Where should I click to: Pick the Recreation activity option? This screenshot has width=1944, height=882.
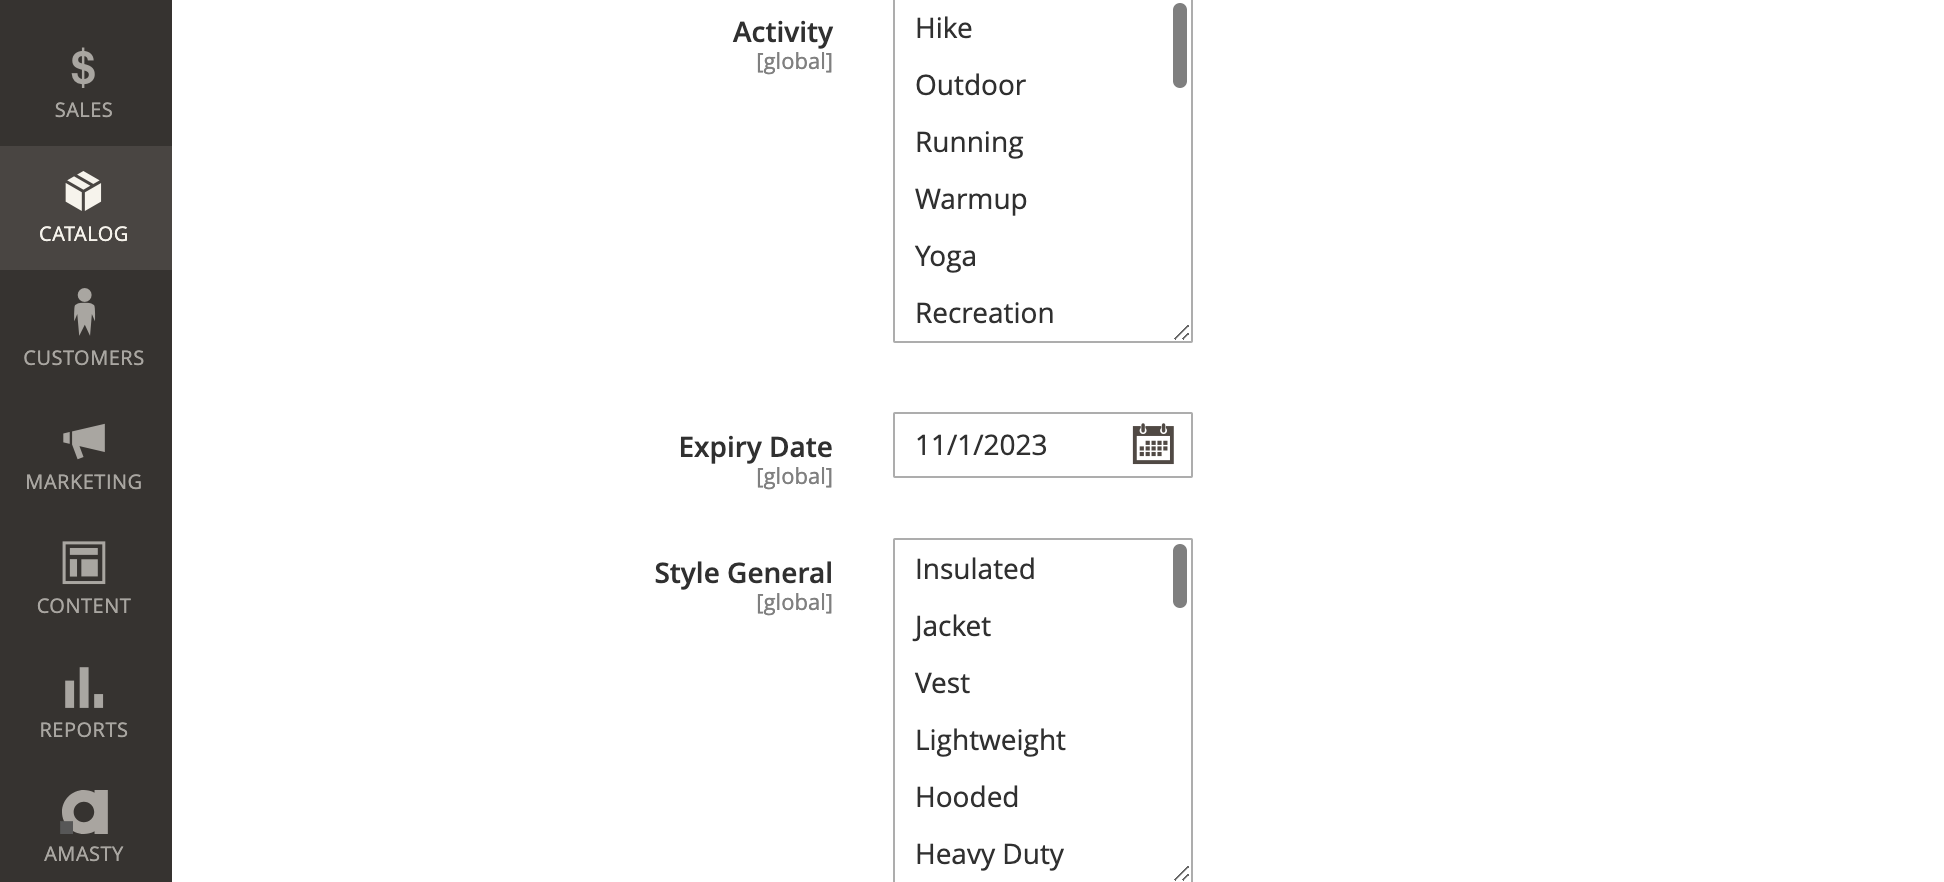(984, 313)
